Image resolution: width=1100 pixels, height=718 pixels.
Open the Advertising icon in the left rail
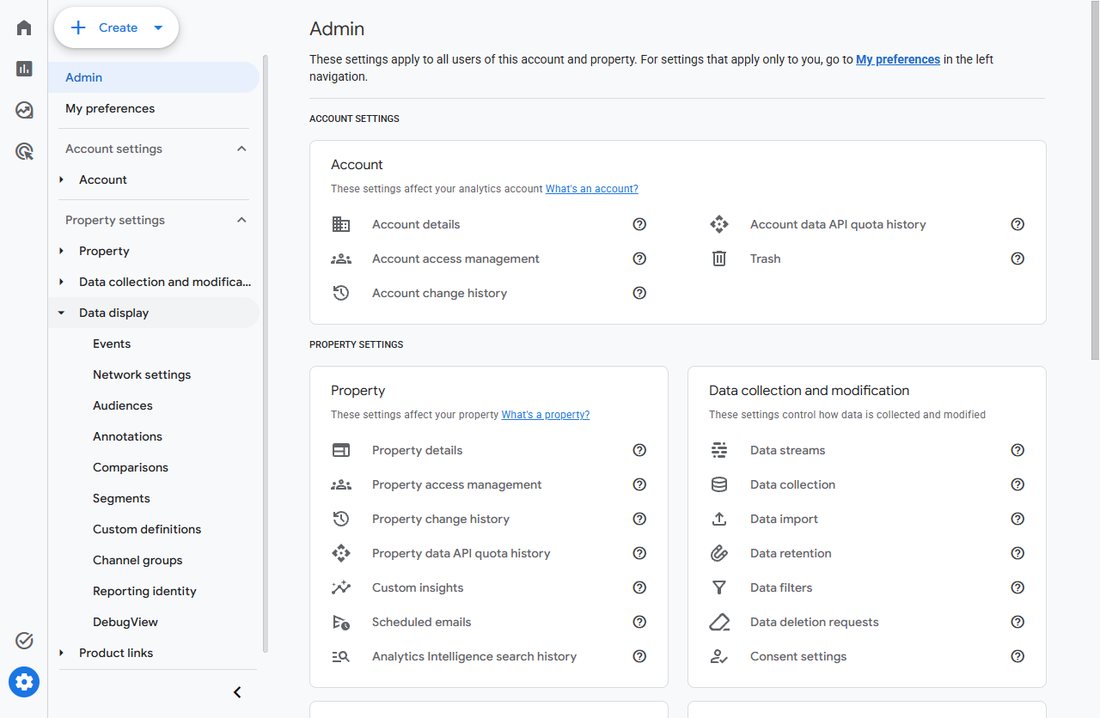click(x=24, y=151)
